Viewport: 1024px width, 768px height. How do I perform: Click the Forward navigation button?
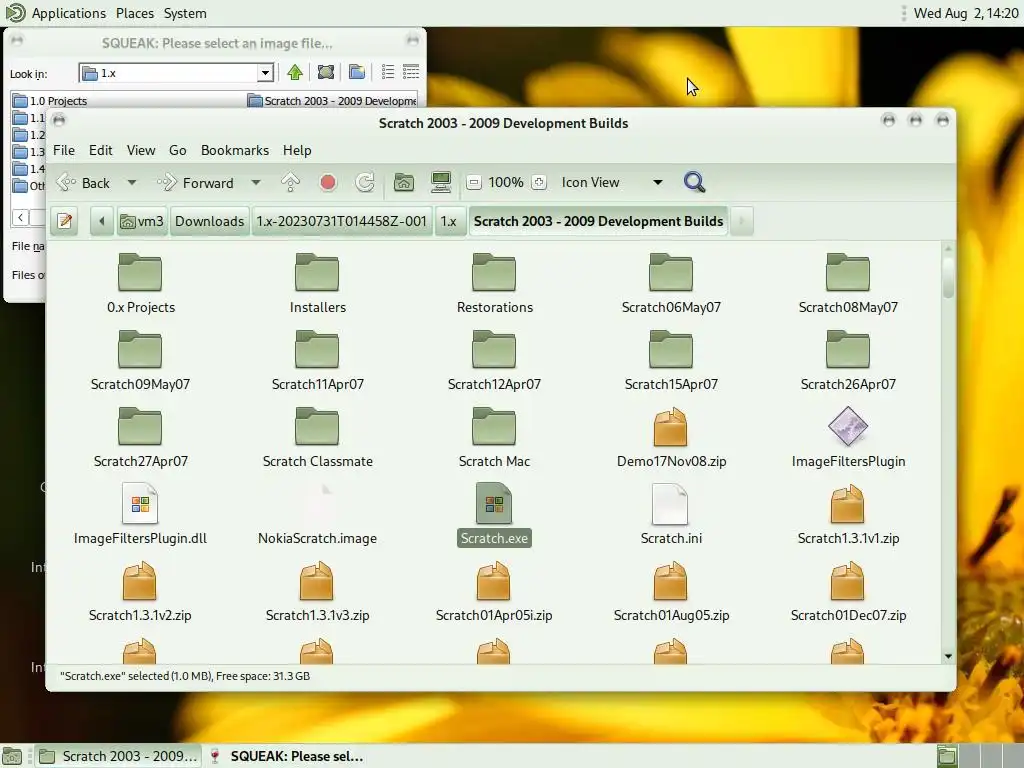pyautogui.click(x=195, y=183)
